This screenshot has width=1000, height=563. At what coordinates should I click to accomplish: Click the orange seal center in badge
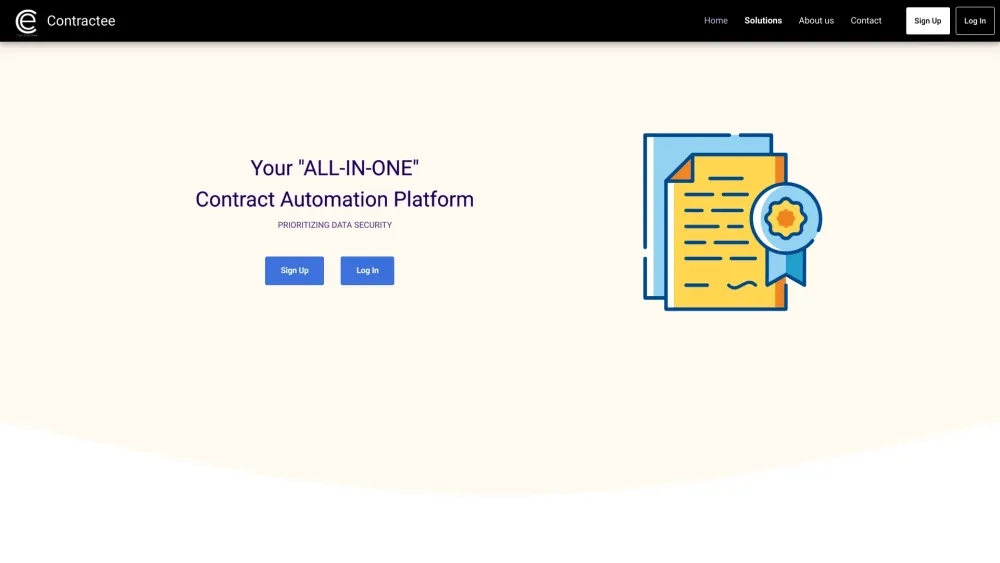(x=786, y=217)
